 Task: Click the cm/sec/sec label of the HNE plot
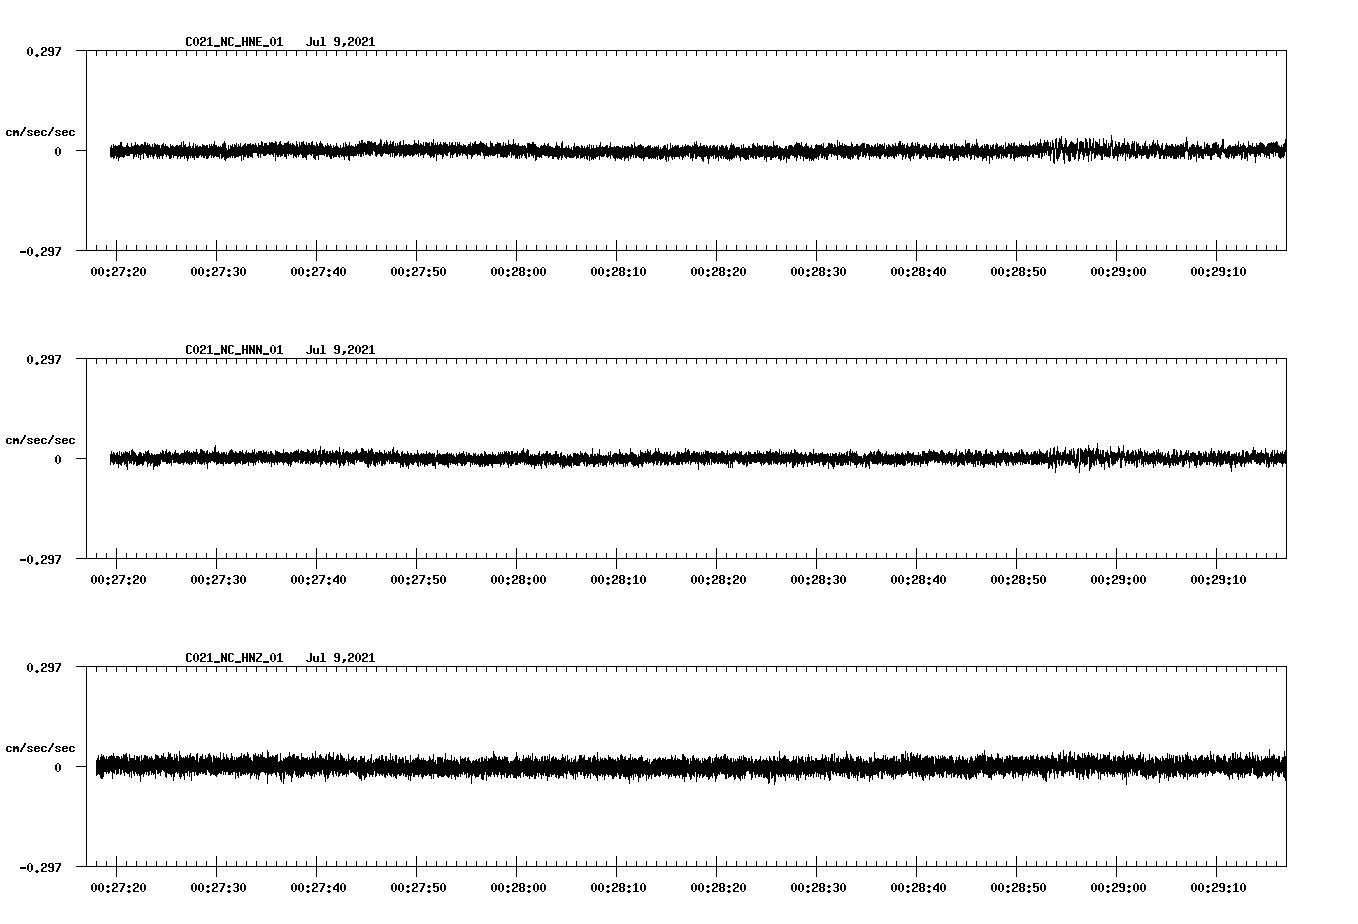pos(41,131)
